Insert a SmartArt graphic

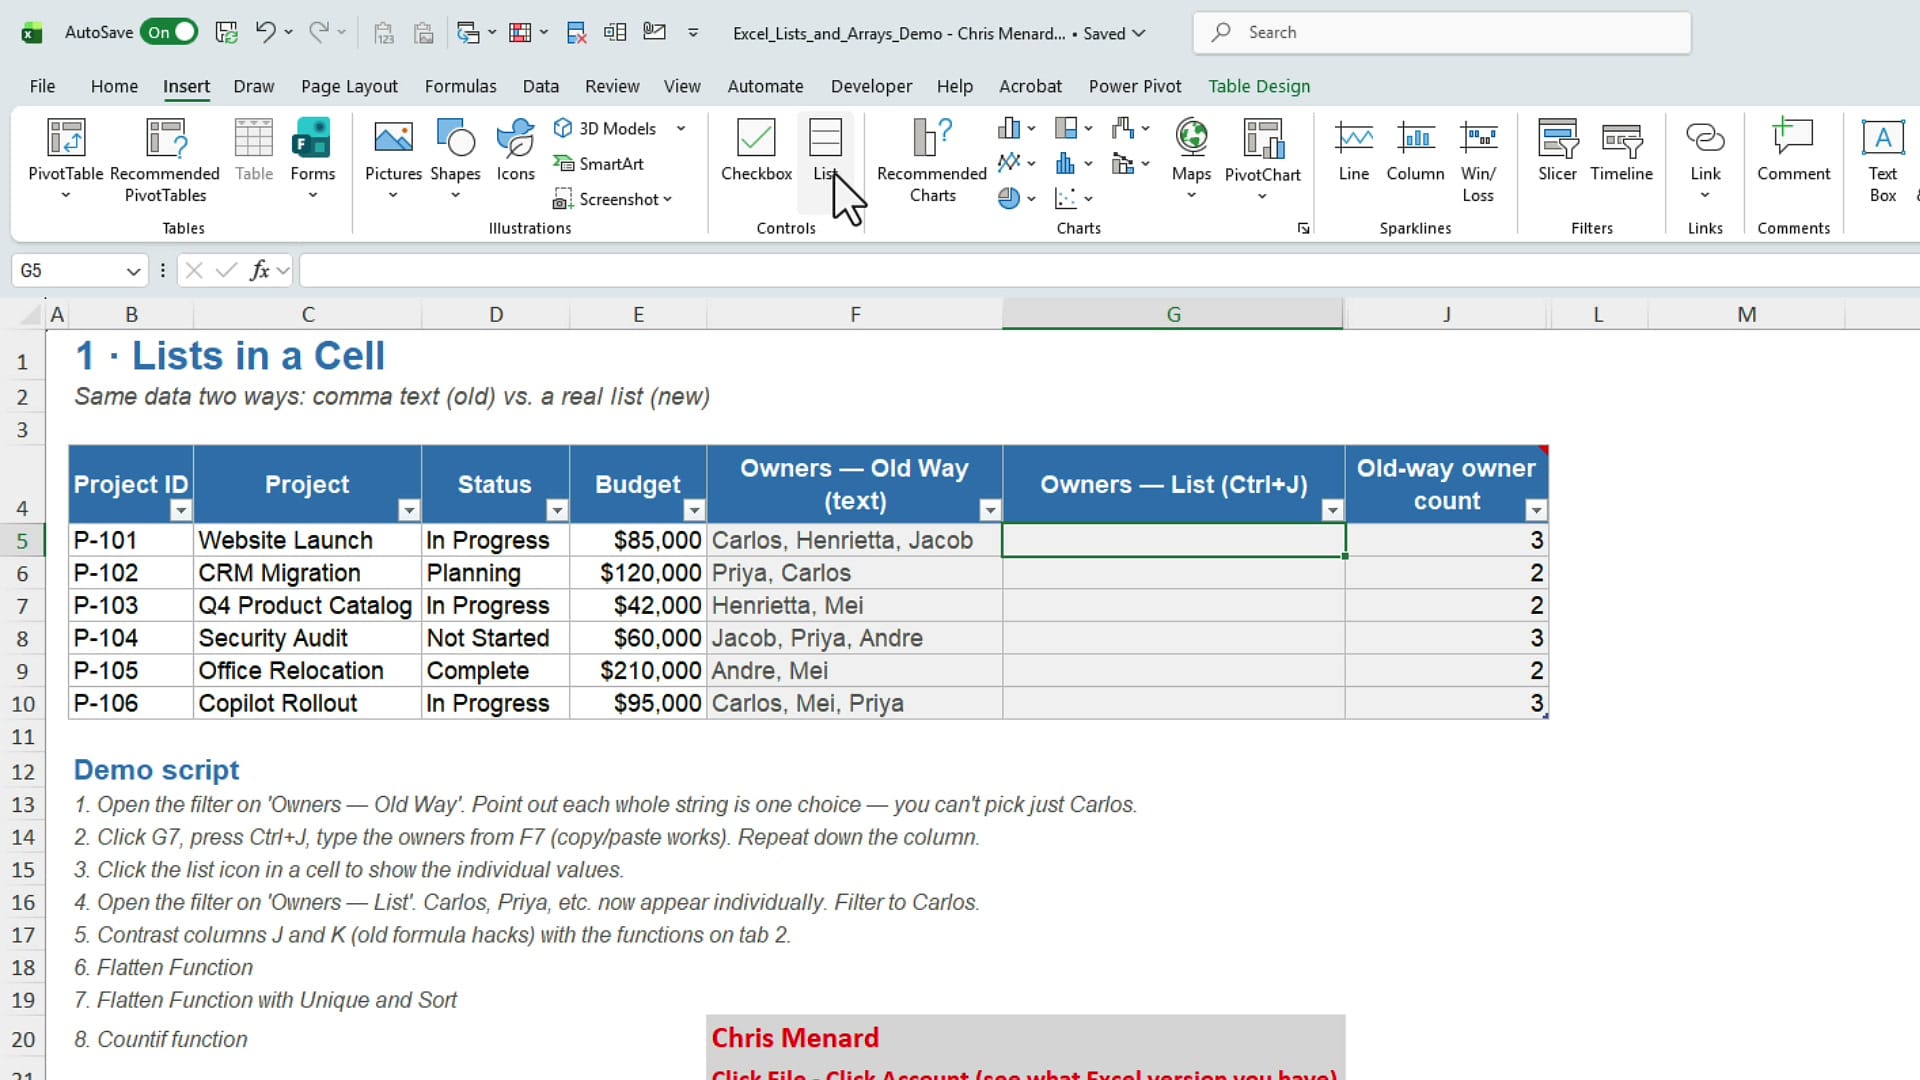599,164
